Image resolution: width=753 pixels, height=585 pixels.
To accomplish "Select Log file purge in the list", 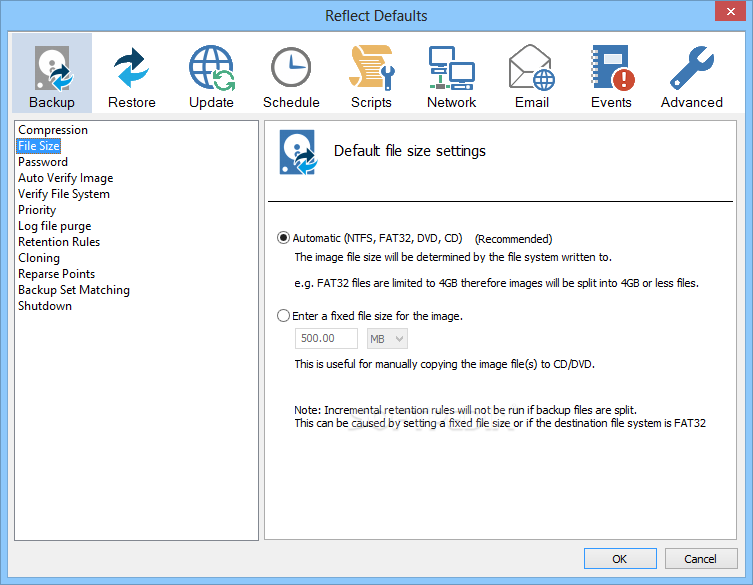I will pos(55,226).
